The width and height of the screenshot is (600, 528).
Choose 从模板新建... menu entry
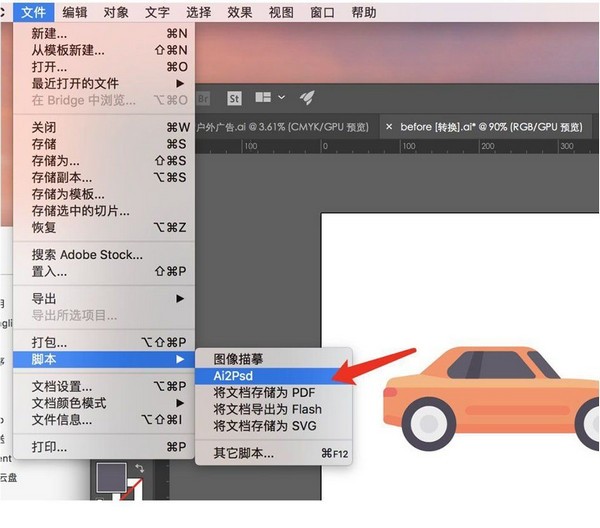coord(104,50)
